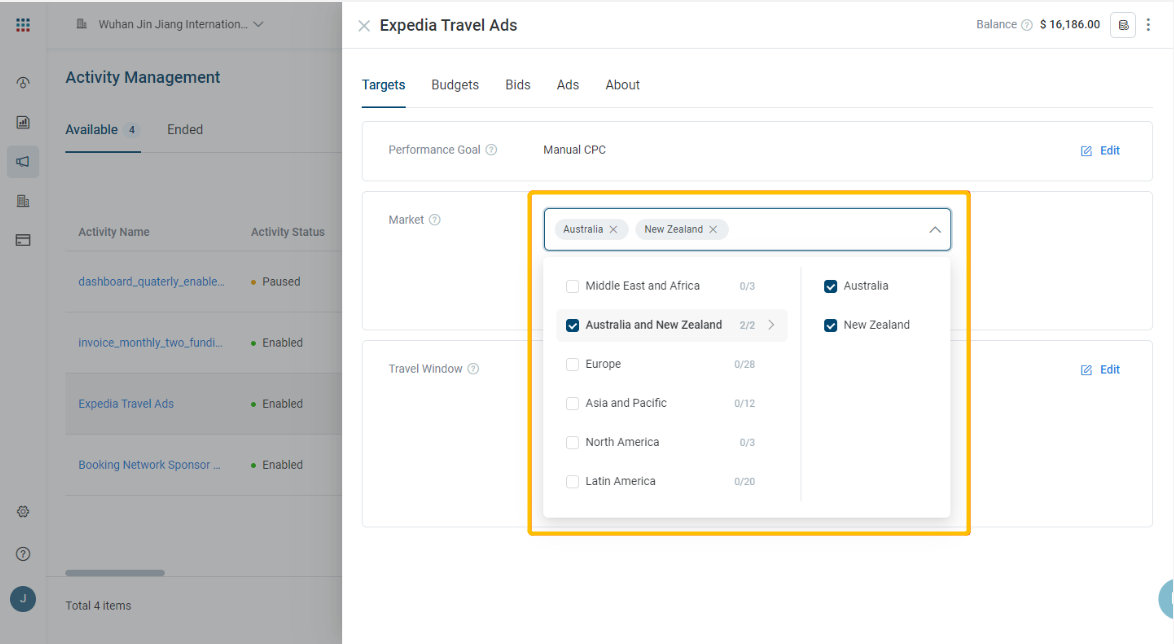Edit the Performance Goal setting
The width and height of the screenshot is (1174, 644).
click(1100, 151)
